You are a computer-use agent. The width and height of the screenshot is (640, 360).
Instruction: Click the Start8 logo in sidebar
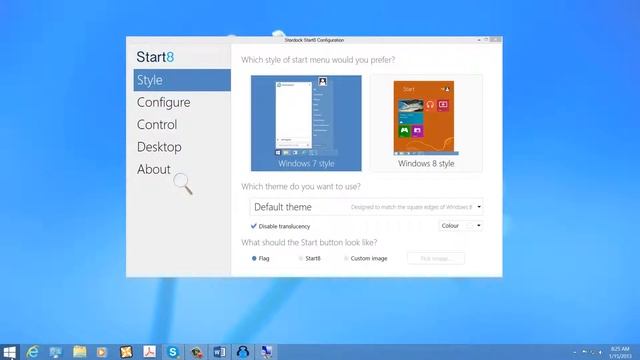(155, 57)
